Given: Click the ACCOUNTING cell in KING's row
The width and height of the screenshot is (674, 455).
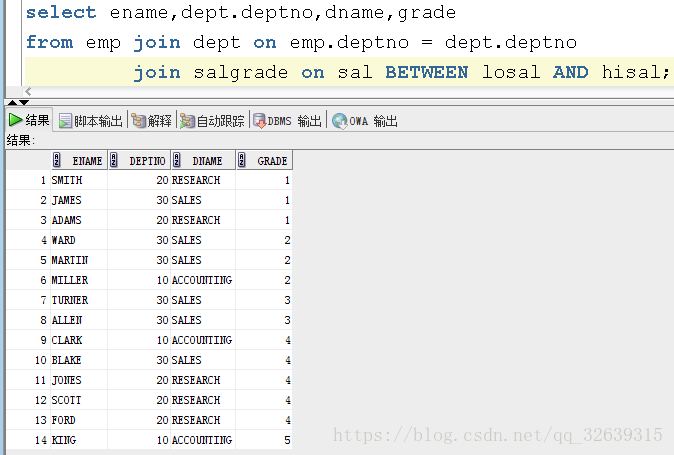Looking at the screenshot, I should click(x=203, y=440).
